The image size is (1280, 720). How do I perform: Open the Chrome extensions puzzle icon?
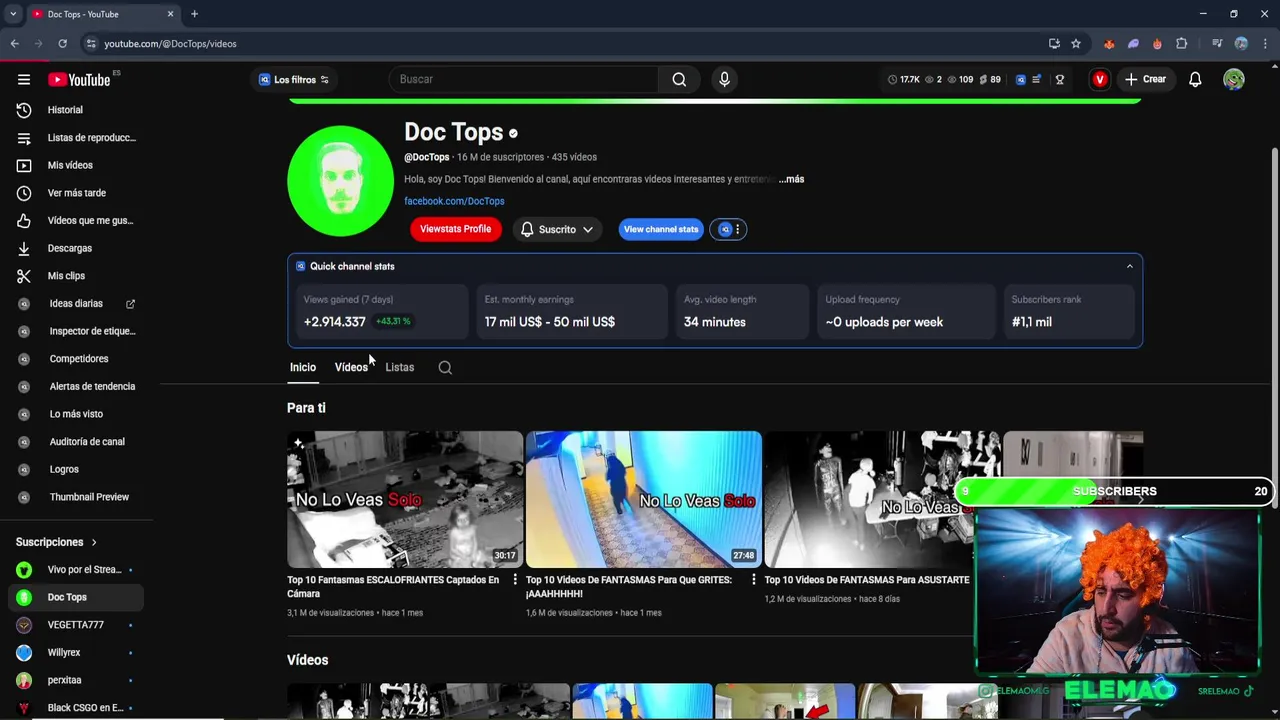coord(1182,44)
